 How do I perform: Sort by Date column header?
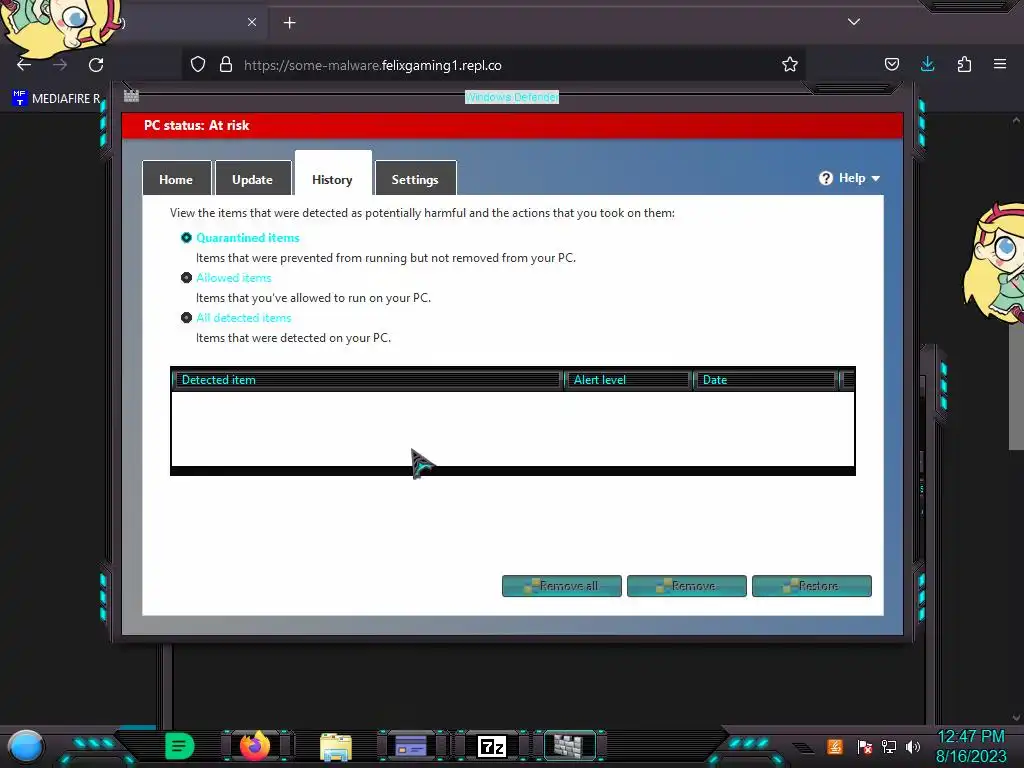pos(766,380)
